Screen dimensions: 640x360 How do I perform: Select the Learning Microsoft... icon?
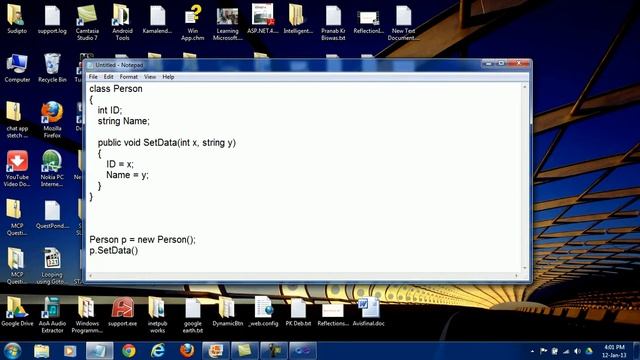point(227,24)
